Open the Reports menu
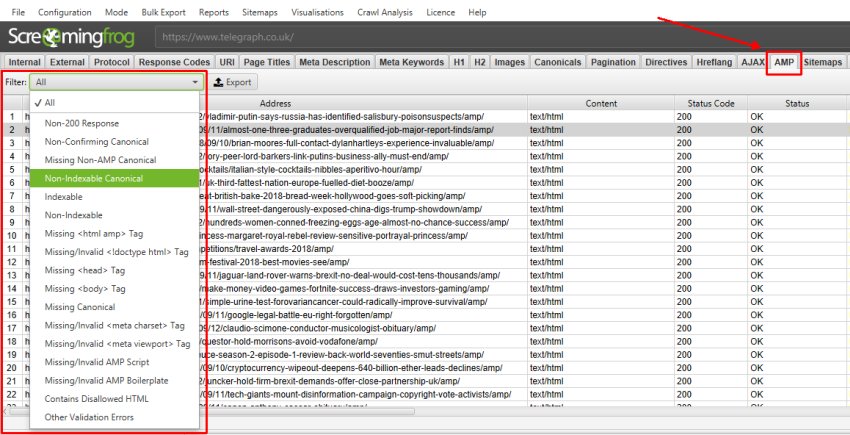The width and height of the screenshot is (850, 435). coord(214,12)
